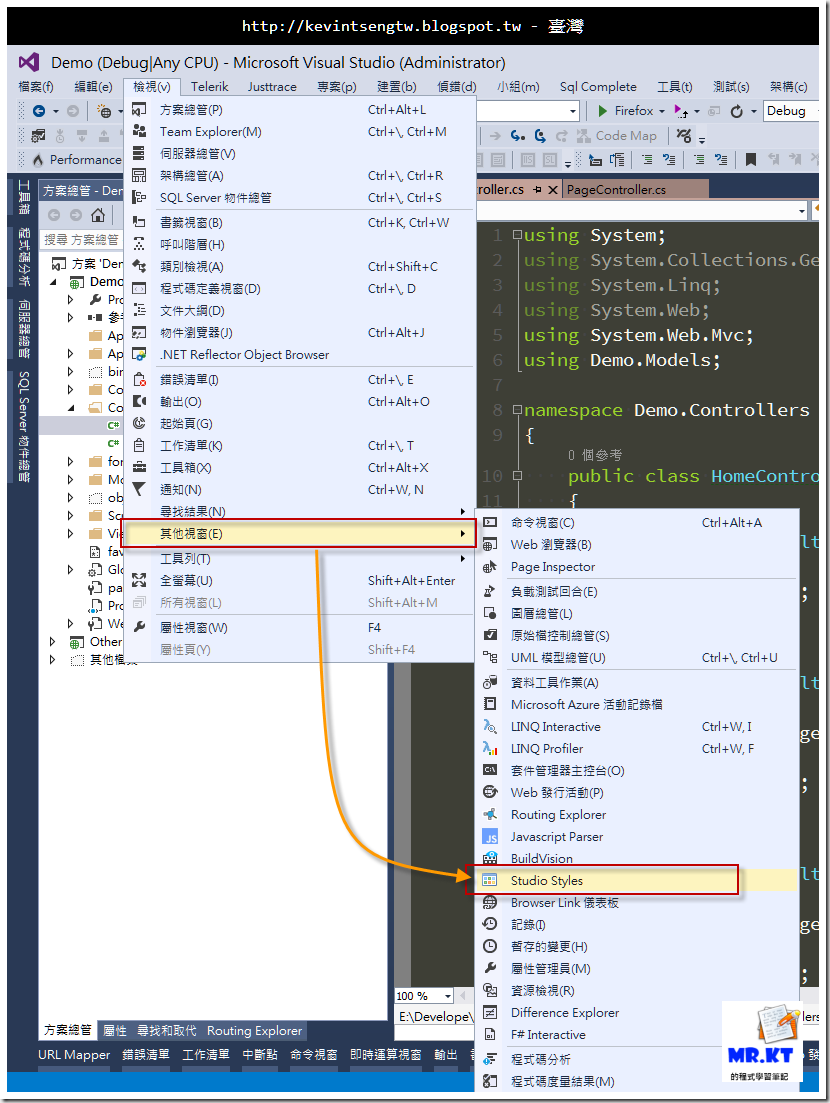Click the 輸出(O) output icon
The image size is (830, 1103).
(139, 402)
